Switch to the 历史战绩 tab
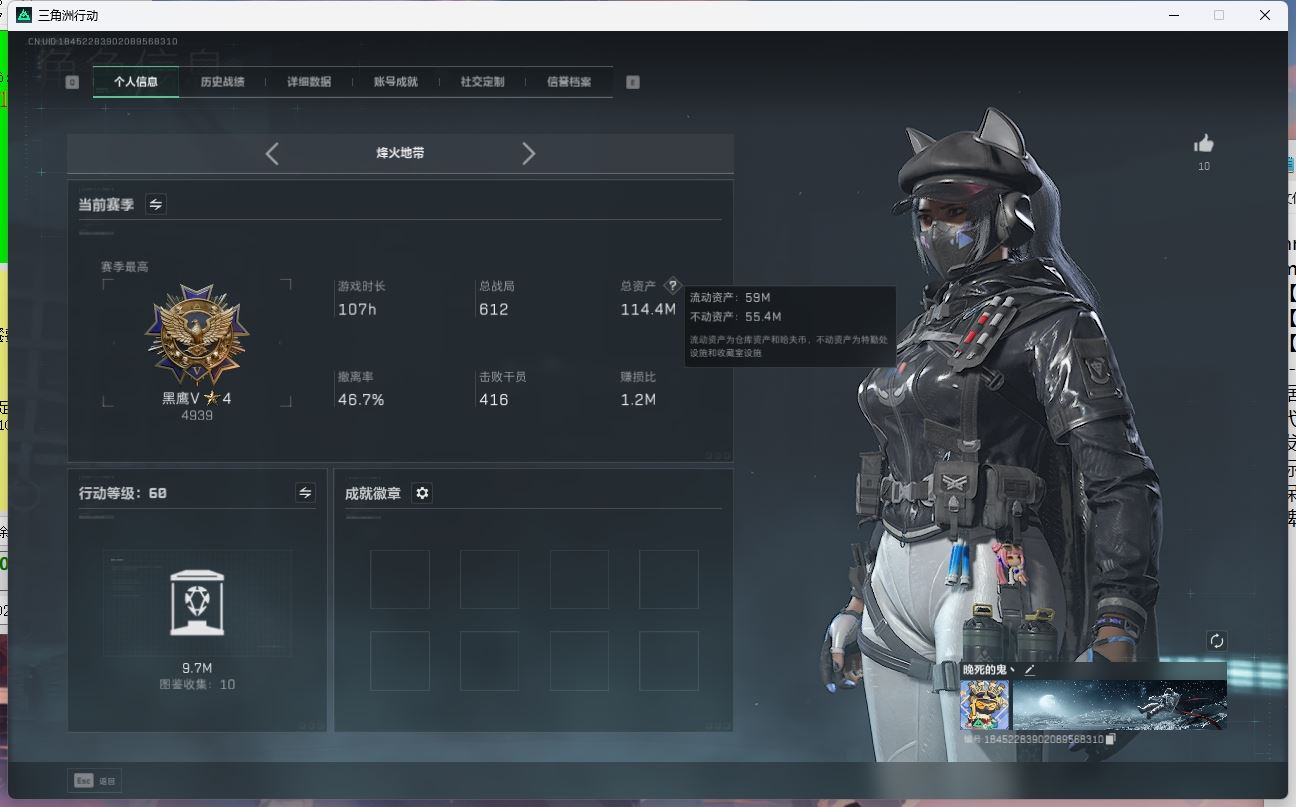Image resolution: width=1296 pixels, height=807 pixels. click(x=222, y=82)
